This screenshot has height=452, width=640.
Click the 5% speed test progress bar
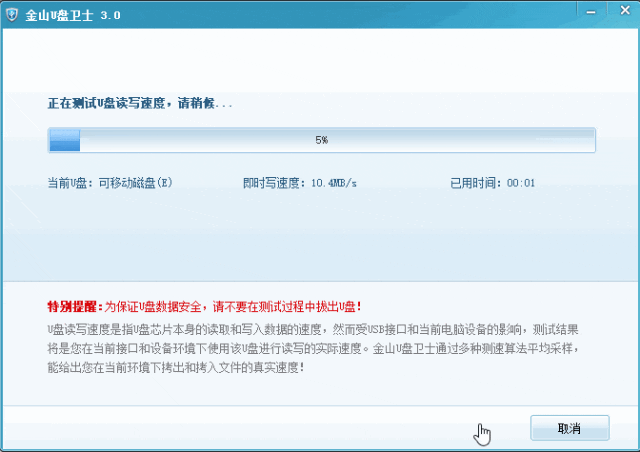[x=322, y=140]
